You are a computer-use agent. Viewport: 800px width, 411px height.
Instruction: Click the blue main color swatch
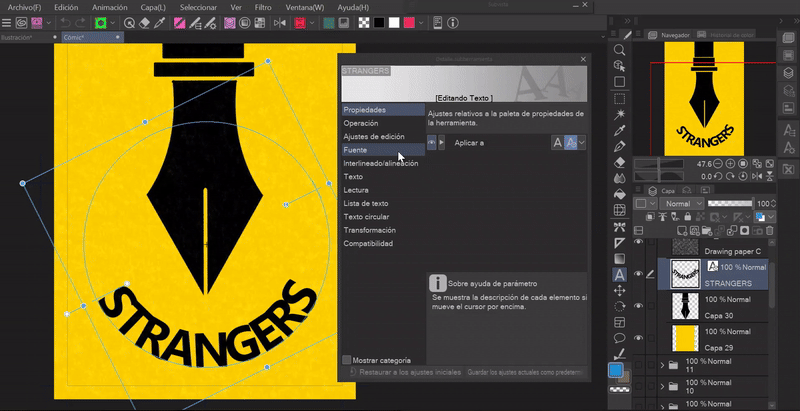click(x=616, y=370)
